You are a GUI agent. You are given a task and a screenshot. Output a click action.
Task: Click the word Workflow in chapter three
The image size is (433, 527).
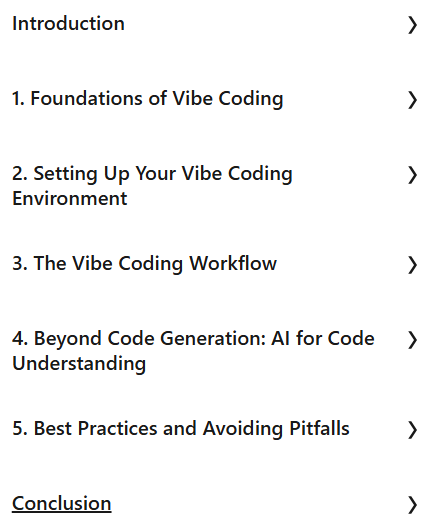[233, 263]
